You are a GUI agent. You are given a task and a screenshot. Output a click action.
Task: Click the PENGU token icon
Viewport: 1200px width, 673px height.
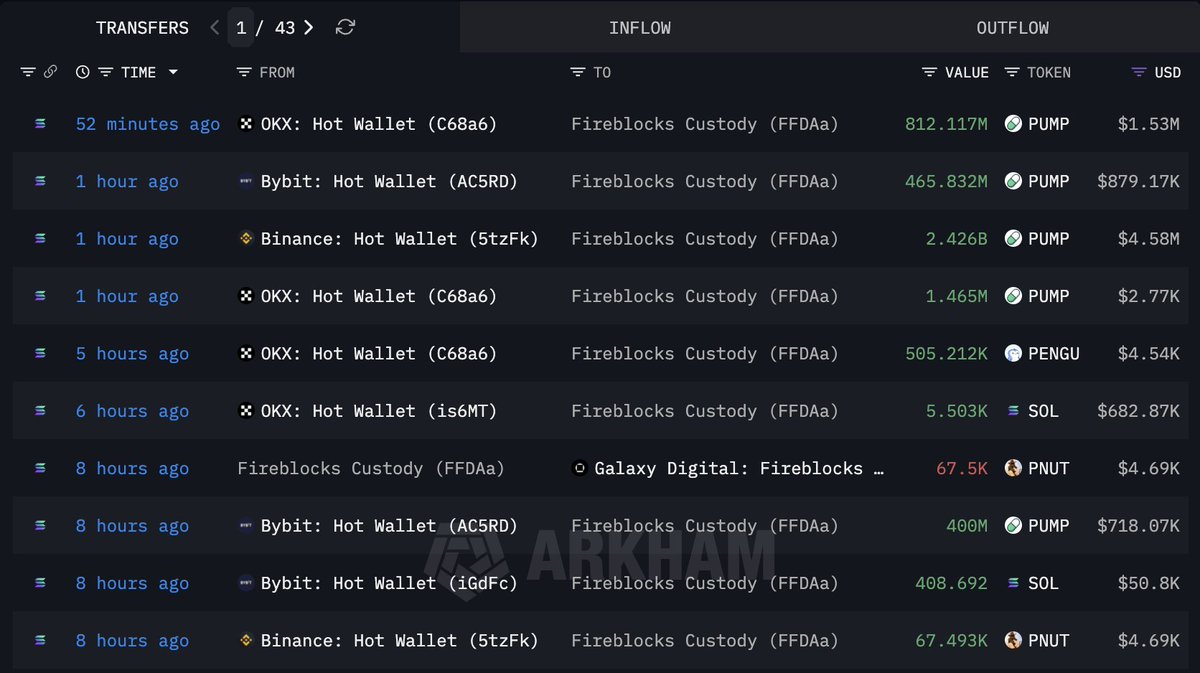1013,354
